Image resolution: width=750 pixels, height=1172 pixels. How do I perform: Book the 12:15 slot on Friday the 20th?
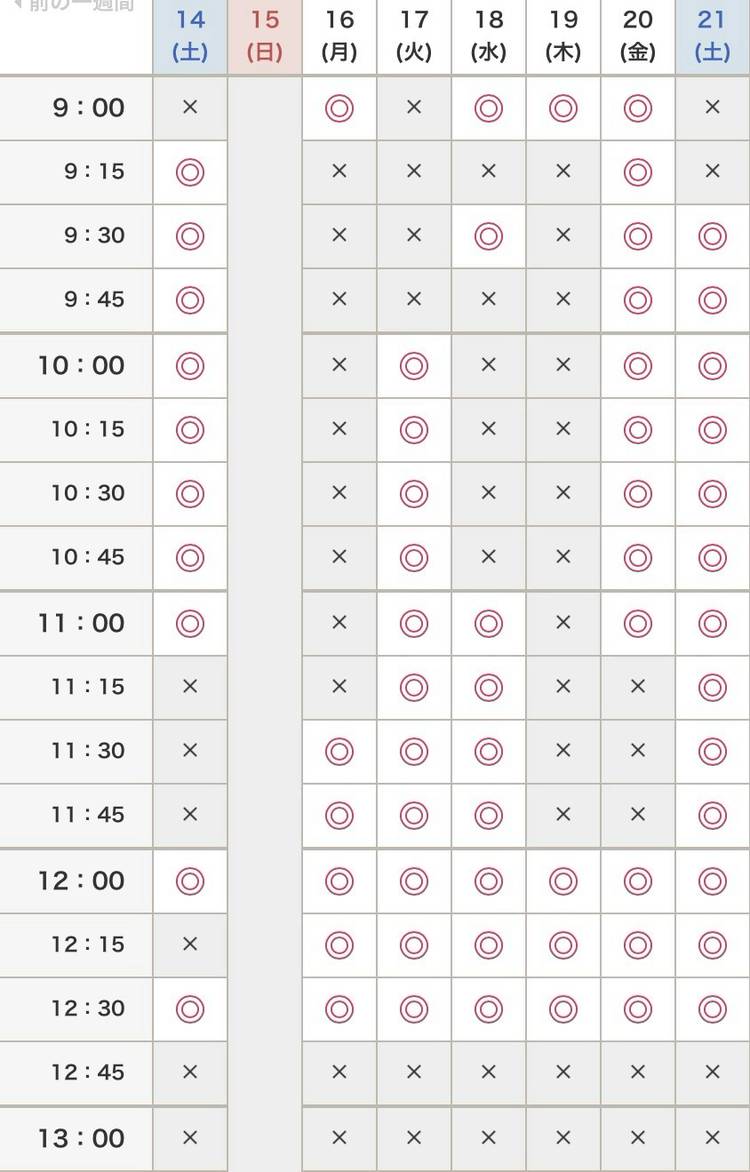pos(638,944)
